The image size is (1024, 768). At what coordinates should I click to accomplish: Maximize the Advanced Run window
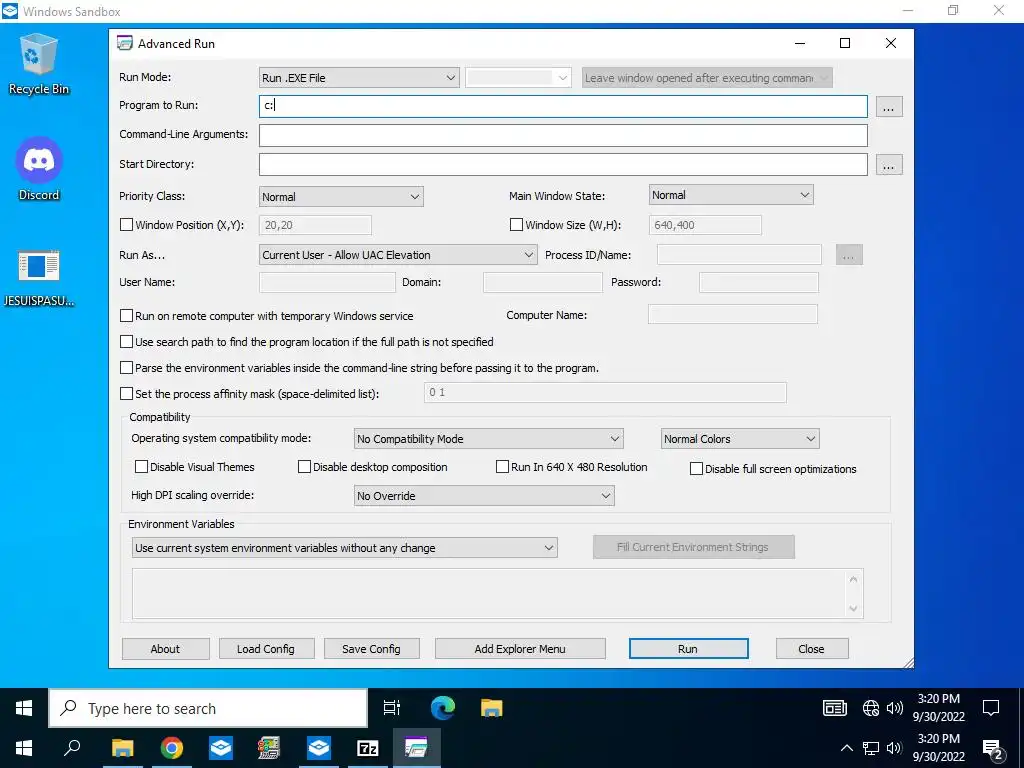coord(844,43)
